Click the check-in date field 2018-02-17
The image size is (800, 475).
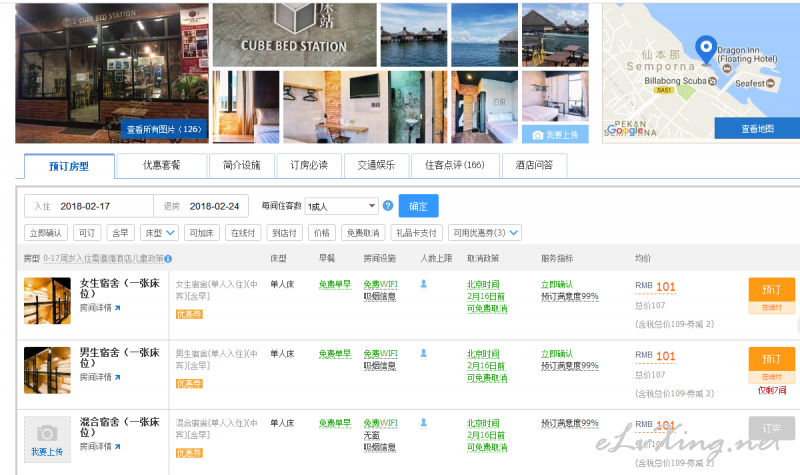[x=89, y=206]
